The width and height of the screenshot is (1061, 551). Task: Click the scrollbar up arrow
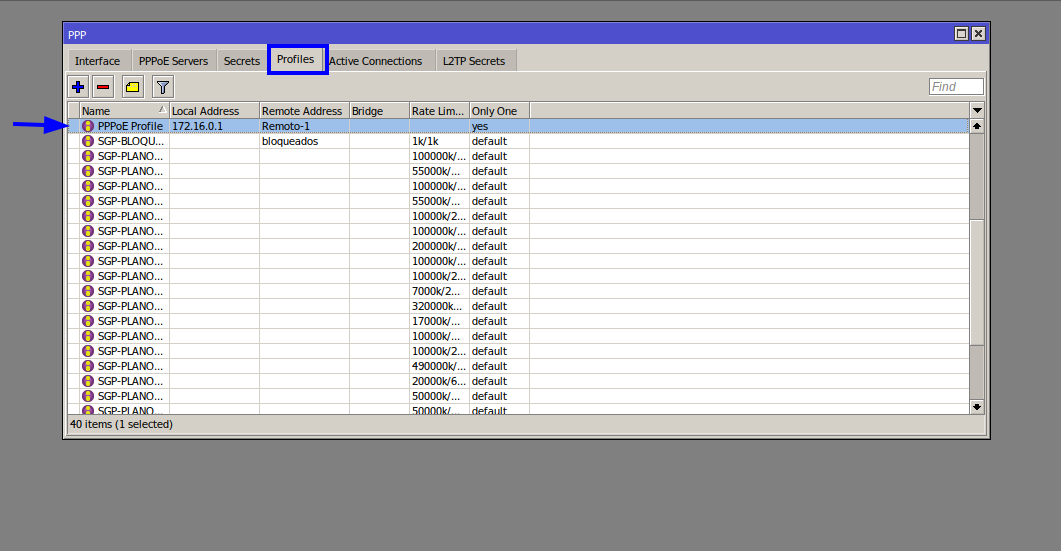tap(977, 126)
